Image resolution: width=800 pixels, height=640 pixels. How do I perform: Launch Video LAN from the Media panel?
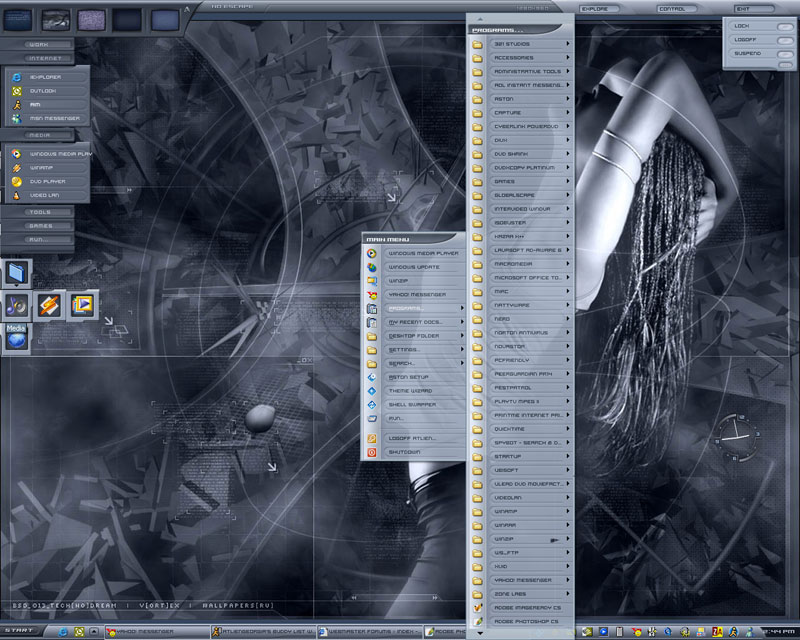45,195
